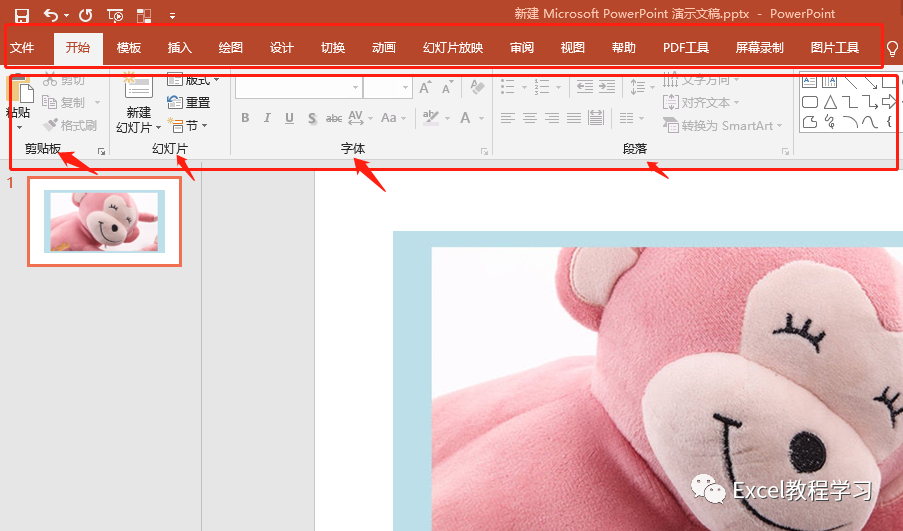Viewport: 903px width, 531px height.
Task: Switch to the 切换 tab
Action: [x=333, y=48]
